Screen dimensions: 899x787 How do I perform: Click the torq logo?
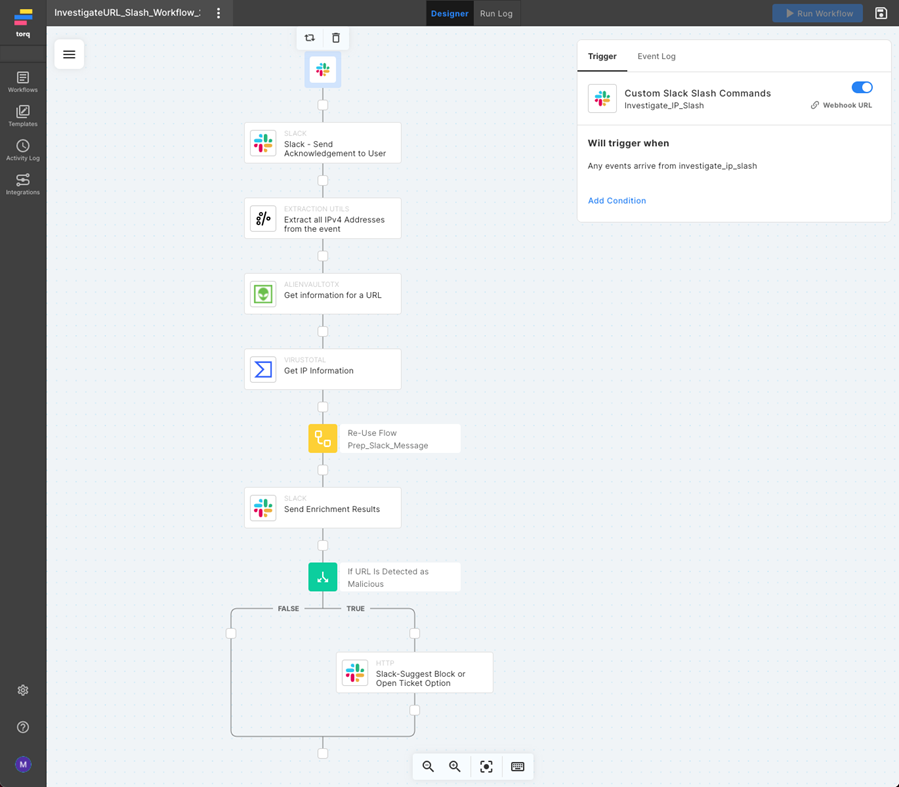23,23
